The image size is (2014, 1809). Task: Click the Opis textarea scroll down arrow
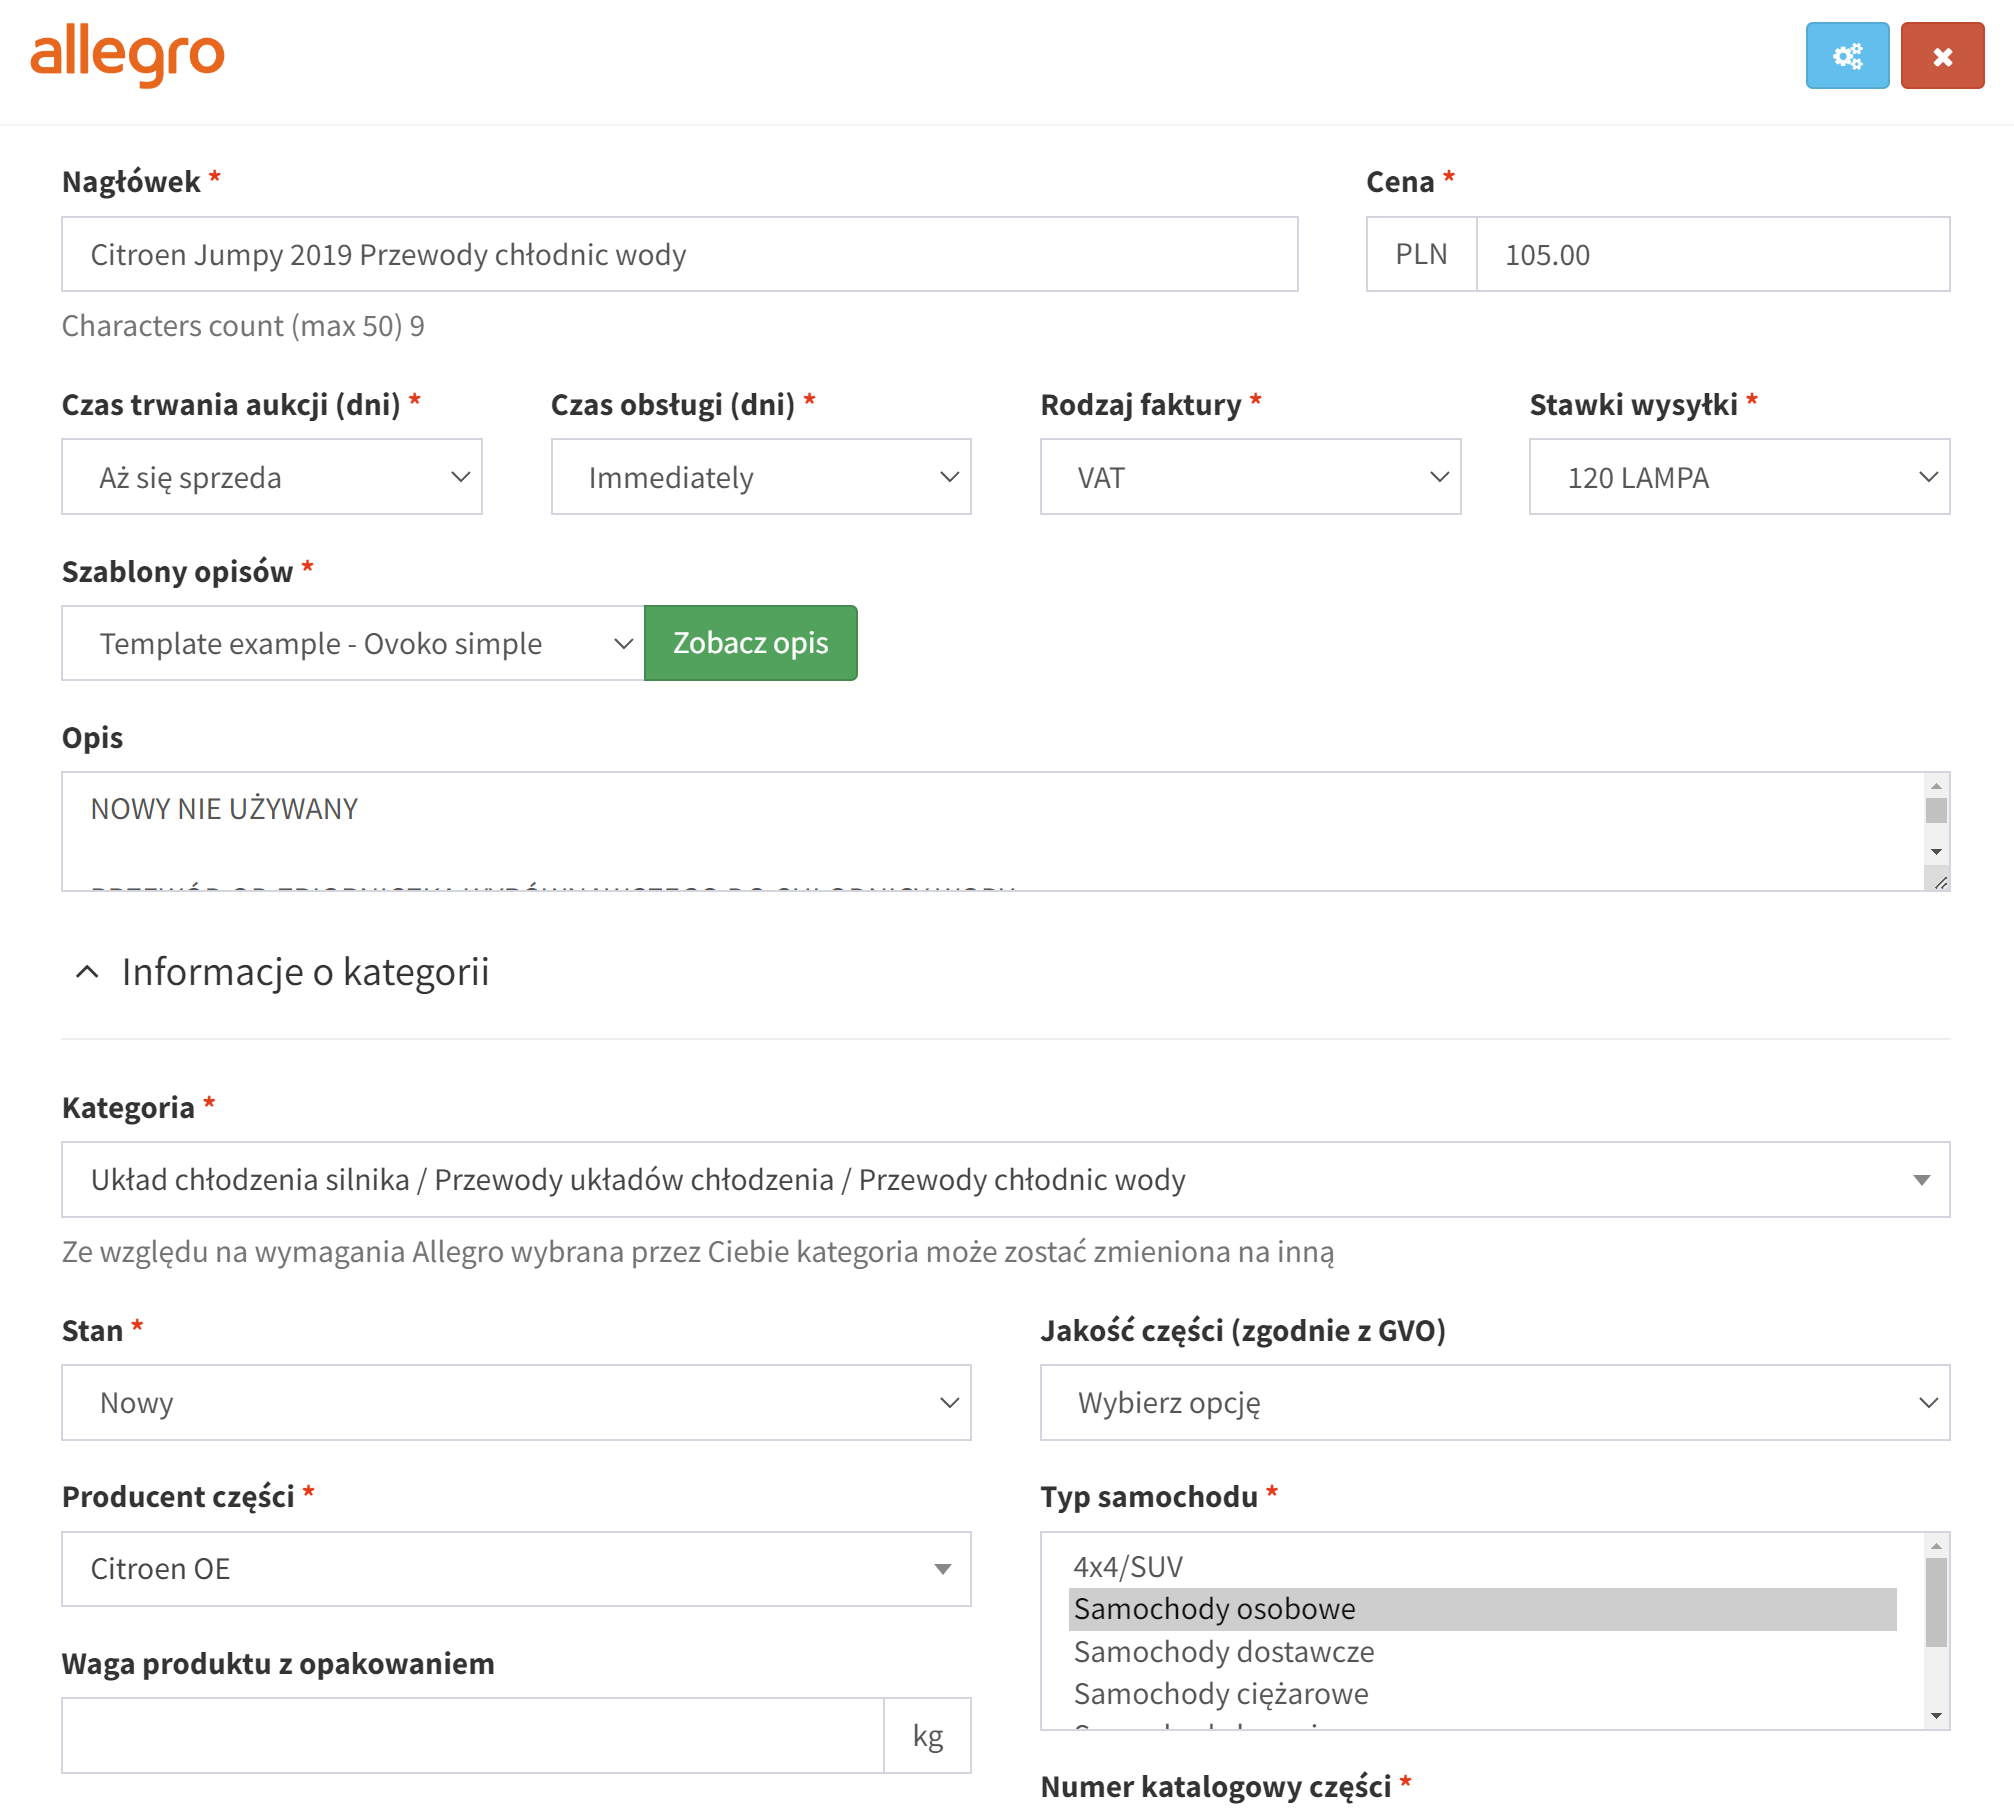pyautogui.click(x=1936, y=852)
